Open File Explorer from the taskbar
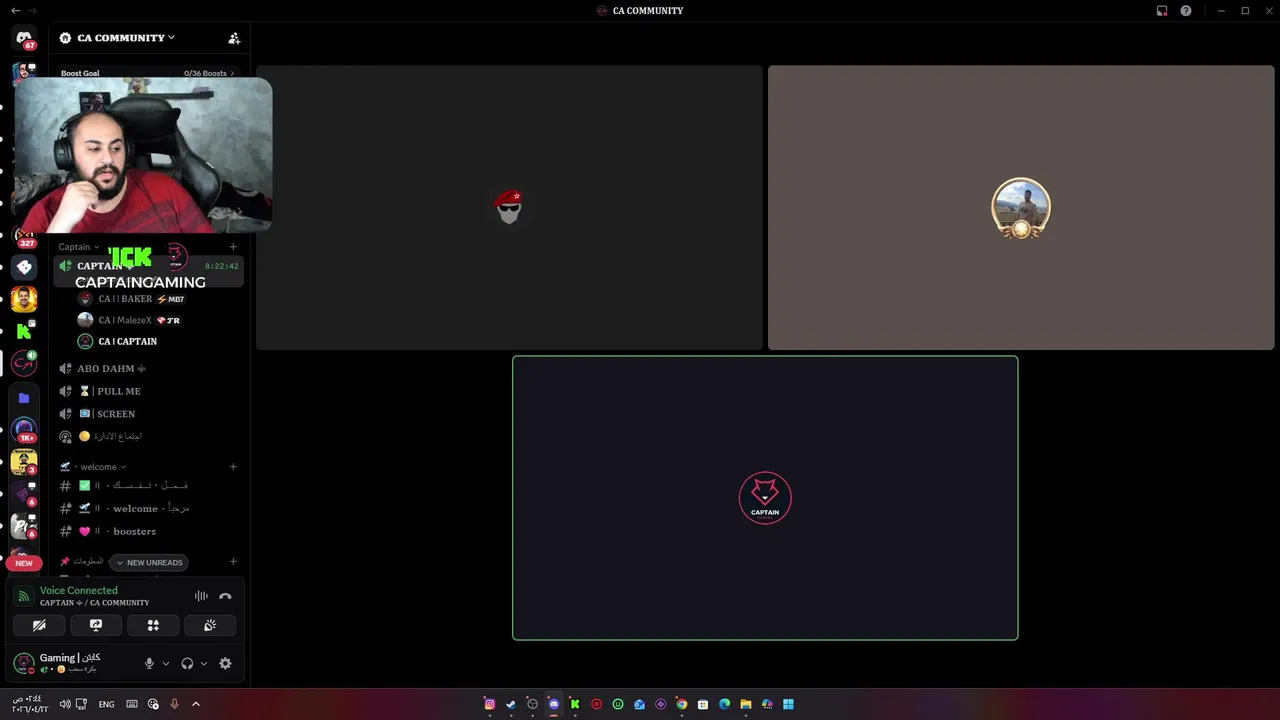The image size is (1280, 720). 746,704
